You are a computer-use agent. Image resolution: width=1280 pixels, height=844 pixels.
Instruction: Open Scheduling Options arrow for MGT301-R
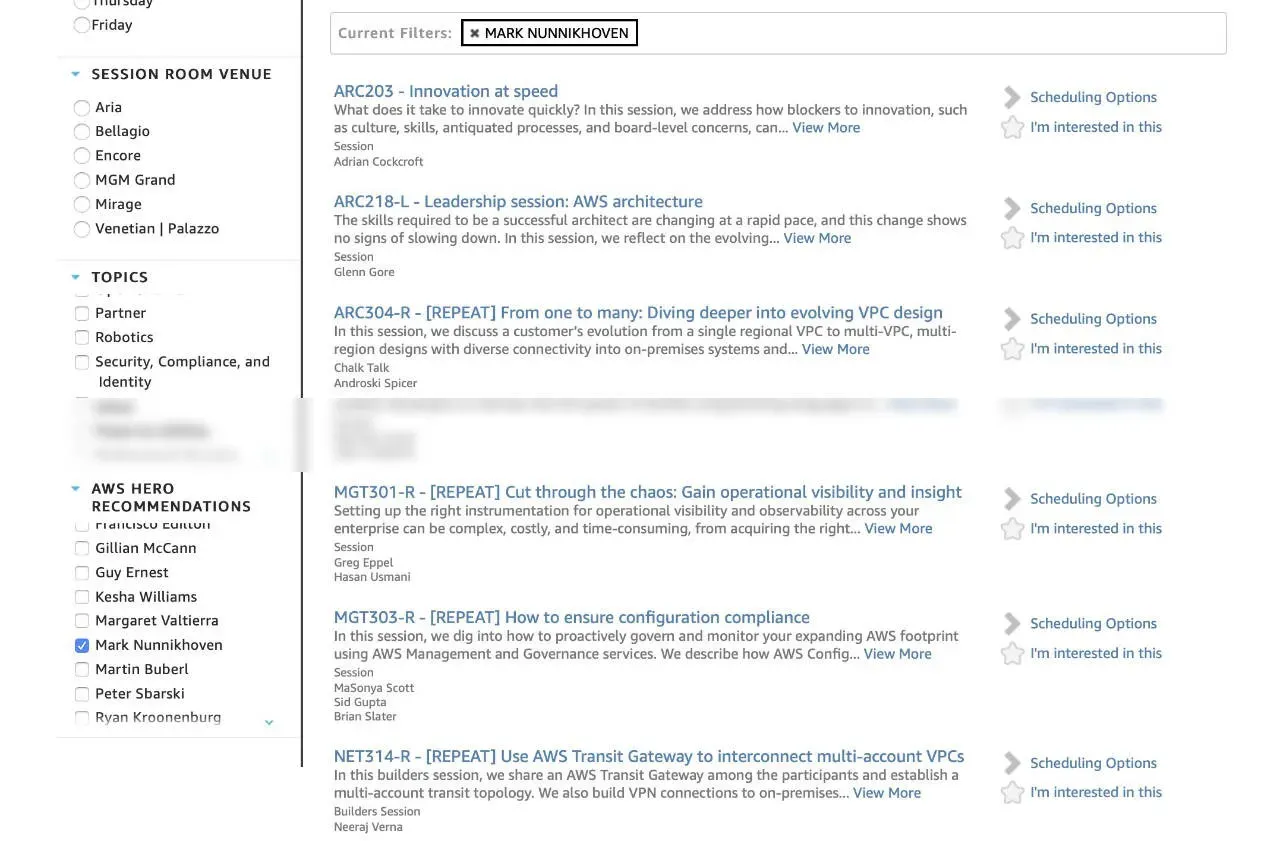[1011, 498]
